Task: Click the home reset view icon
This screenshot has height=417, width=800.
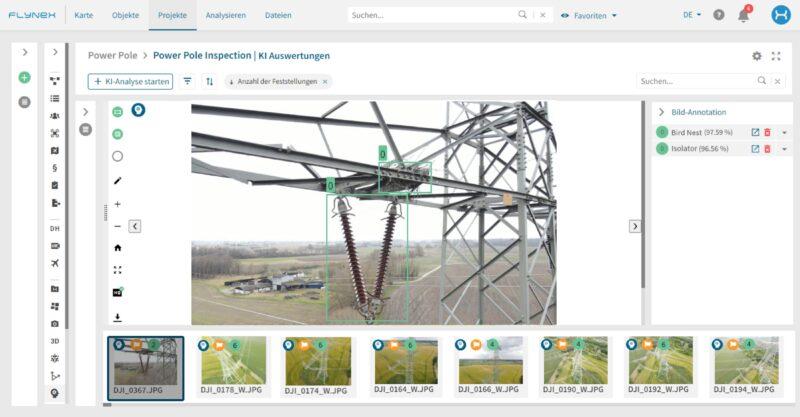Action: point(117,248)
